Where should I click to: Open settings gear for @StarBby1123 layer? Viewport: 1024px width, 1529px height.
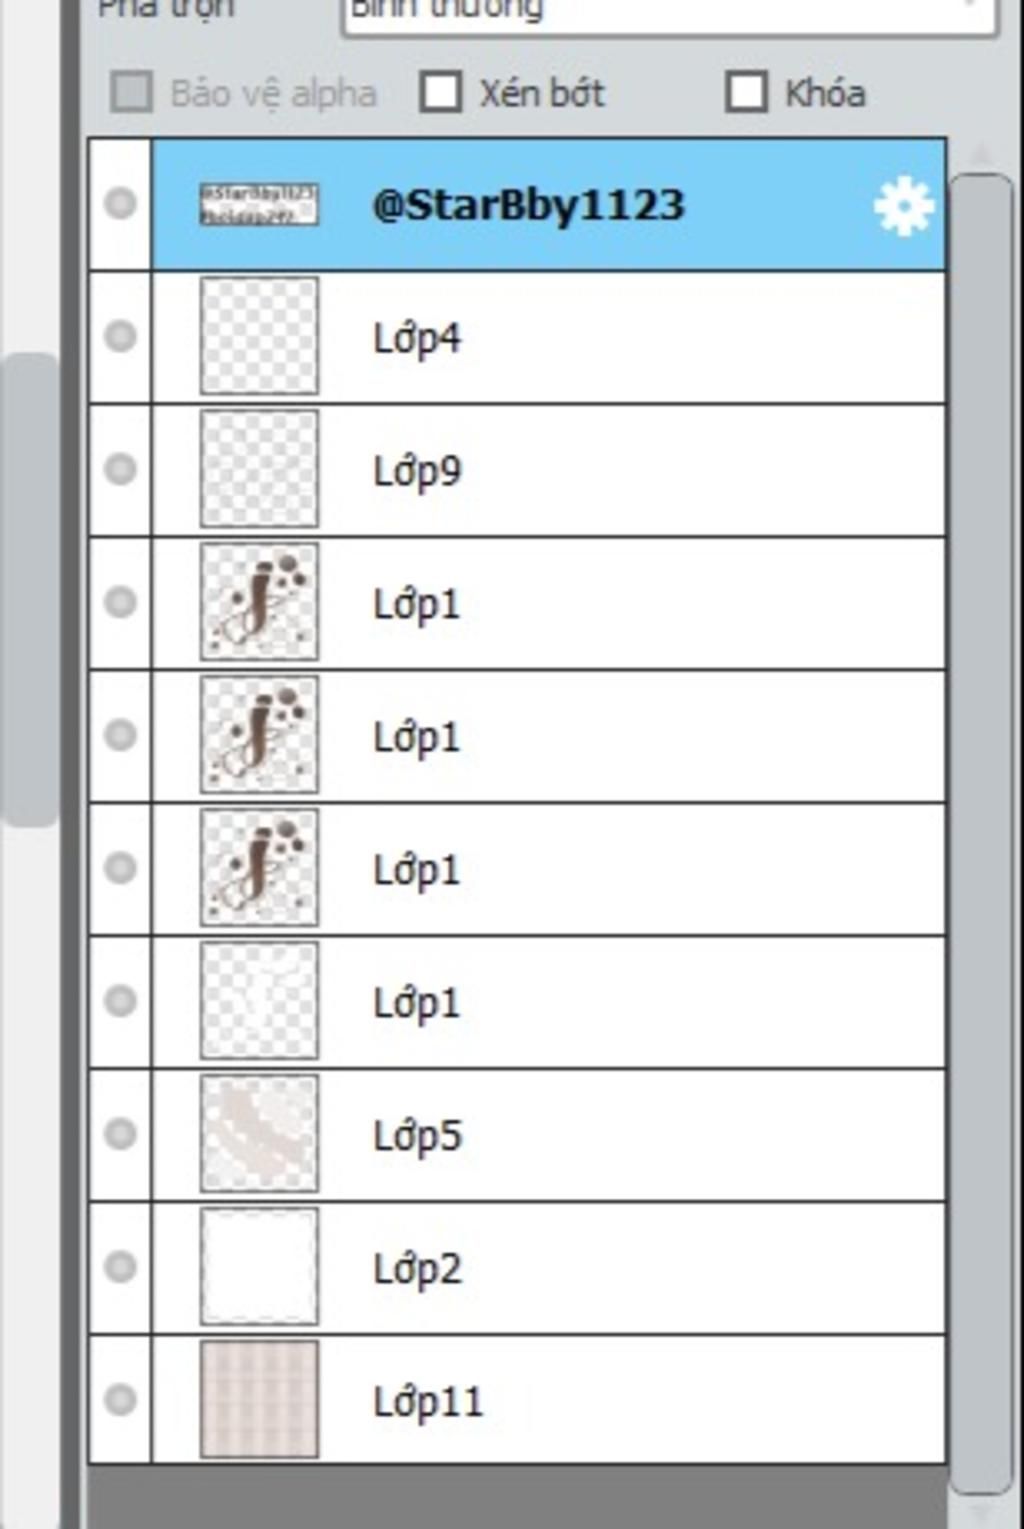[903, 206]
